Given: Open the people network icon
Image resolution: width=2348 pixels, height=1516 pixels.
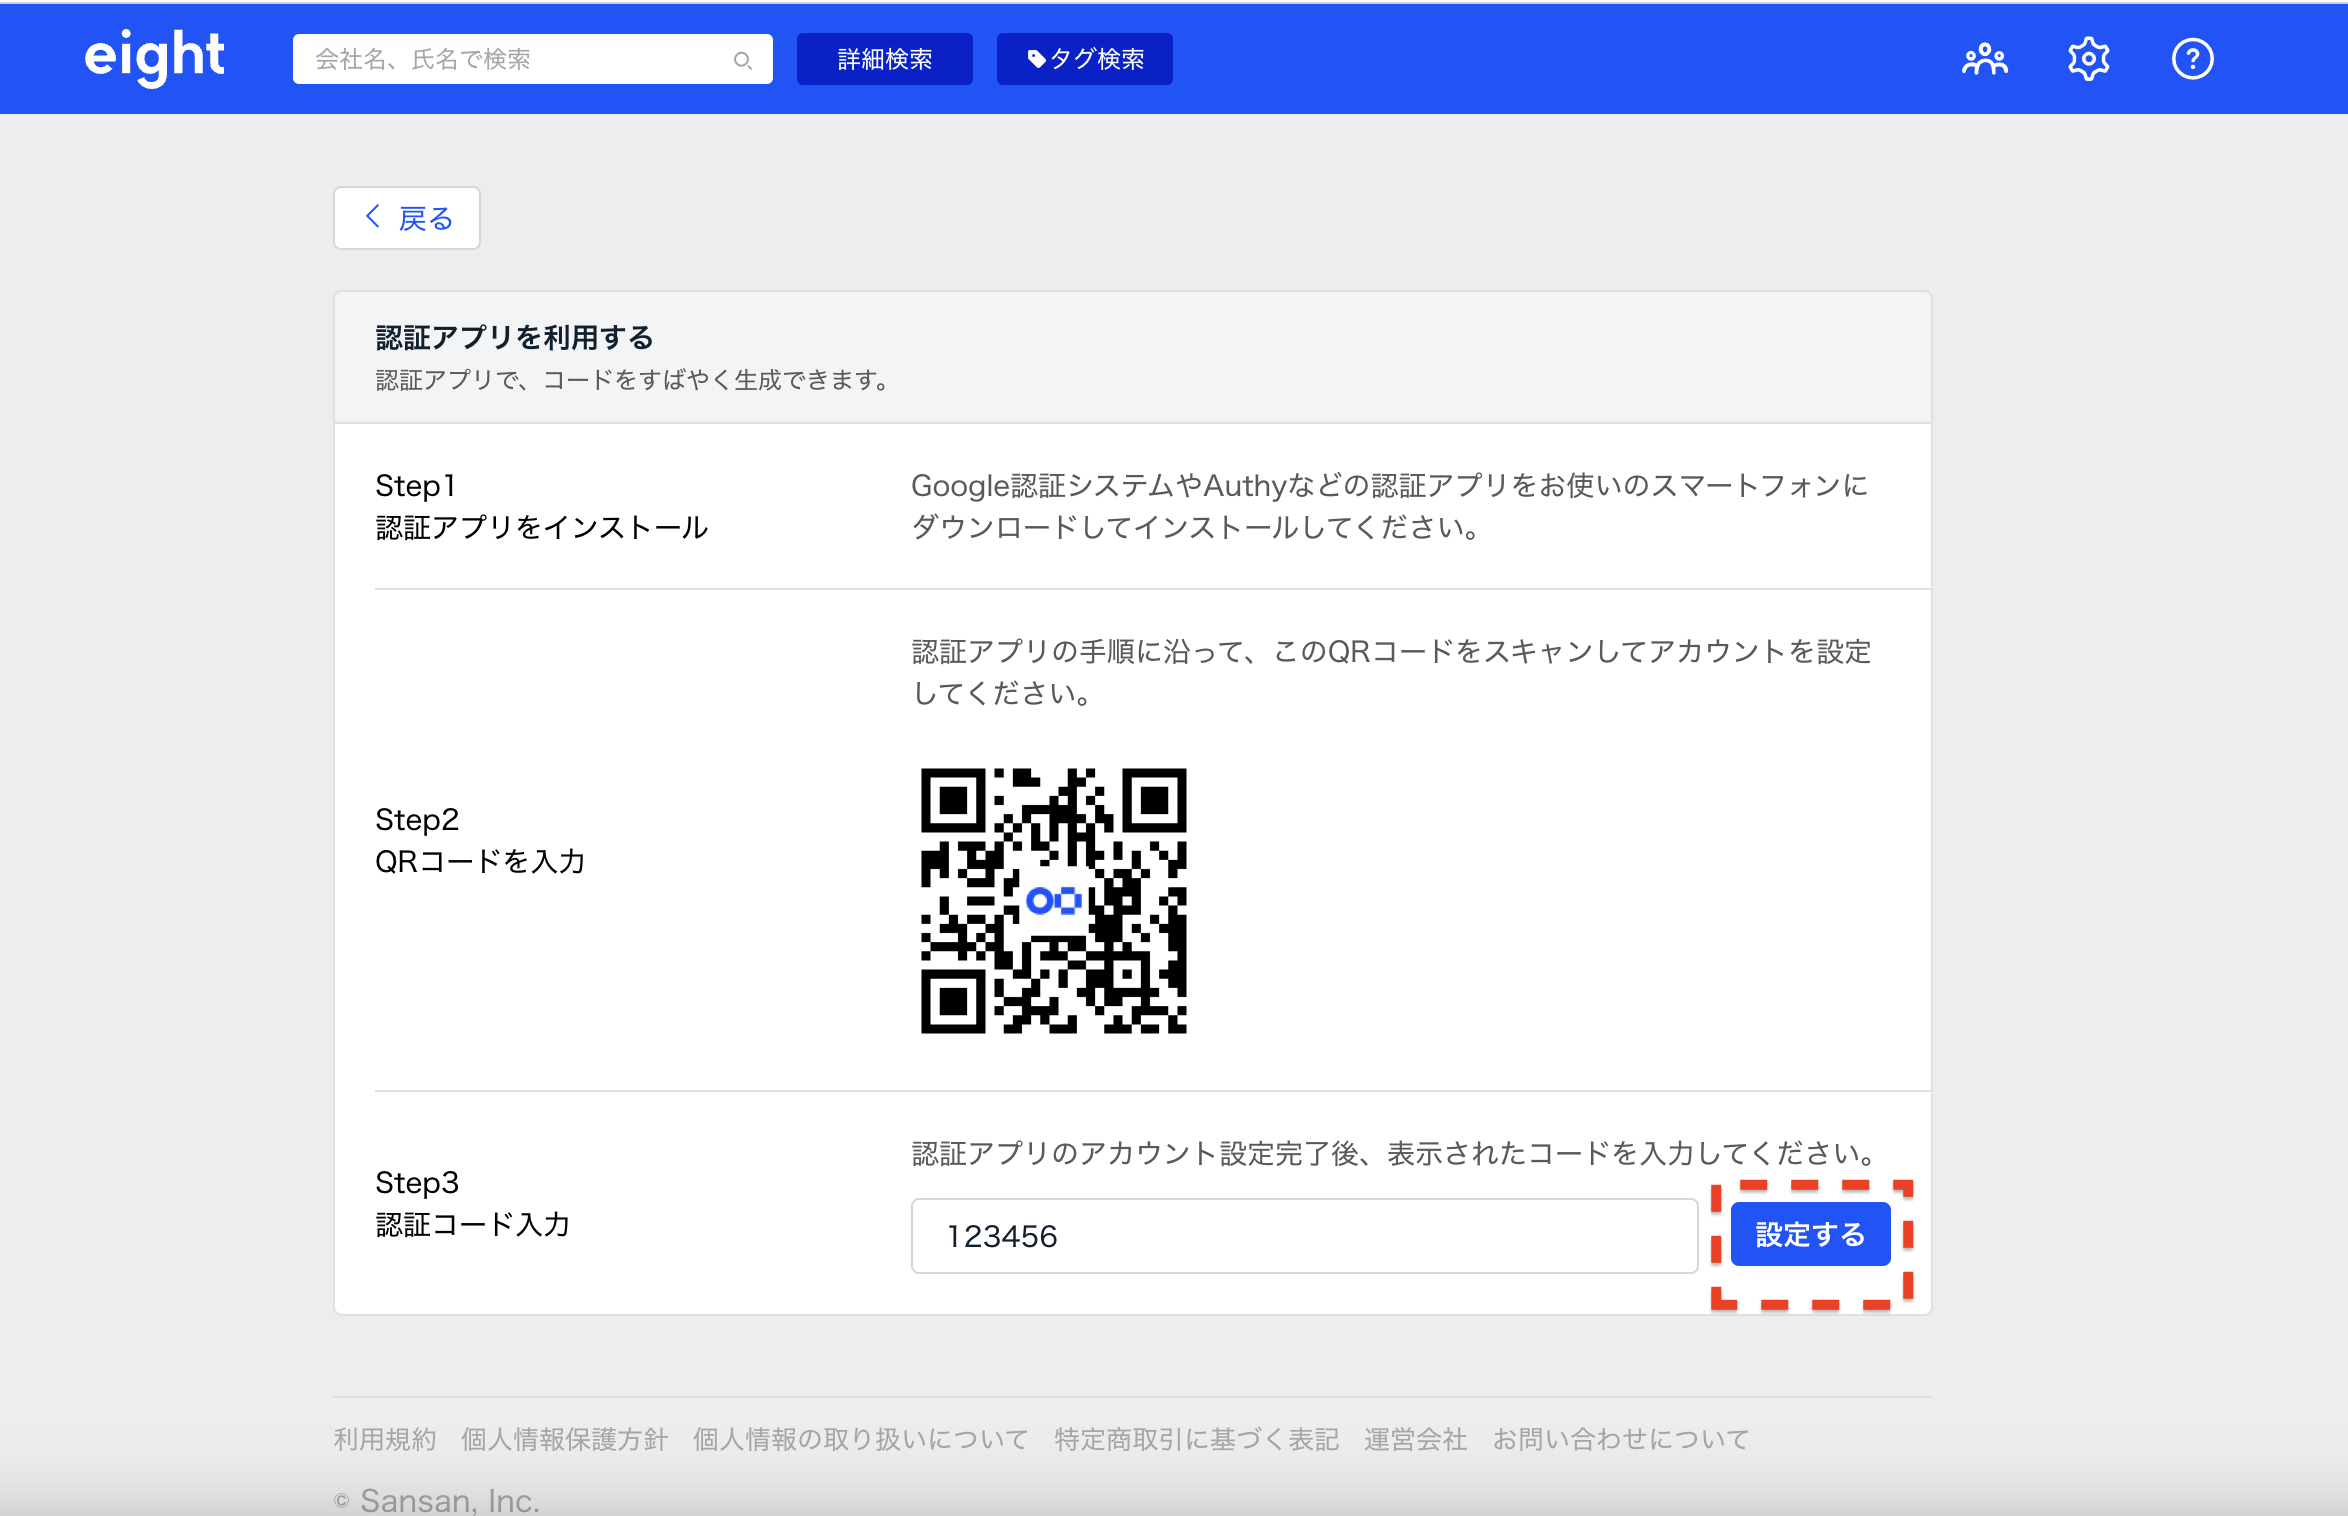Looking at the screenshot, I should [1984, 60].
